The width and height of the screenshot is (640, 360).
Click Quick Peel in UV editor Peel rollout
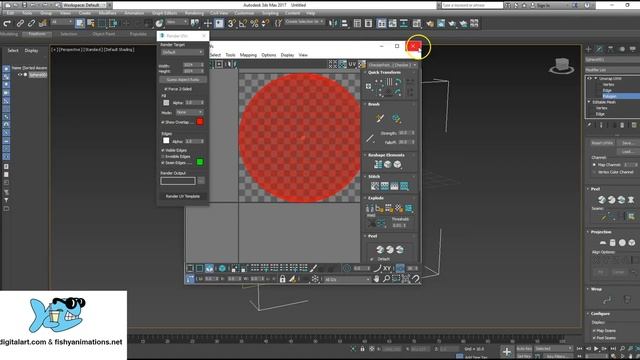click(x=380, y=249)
